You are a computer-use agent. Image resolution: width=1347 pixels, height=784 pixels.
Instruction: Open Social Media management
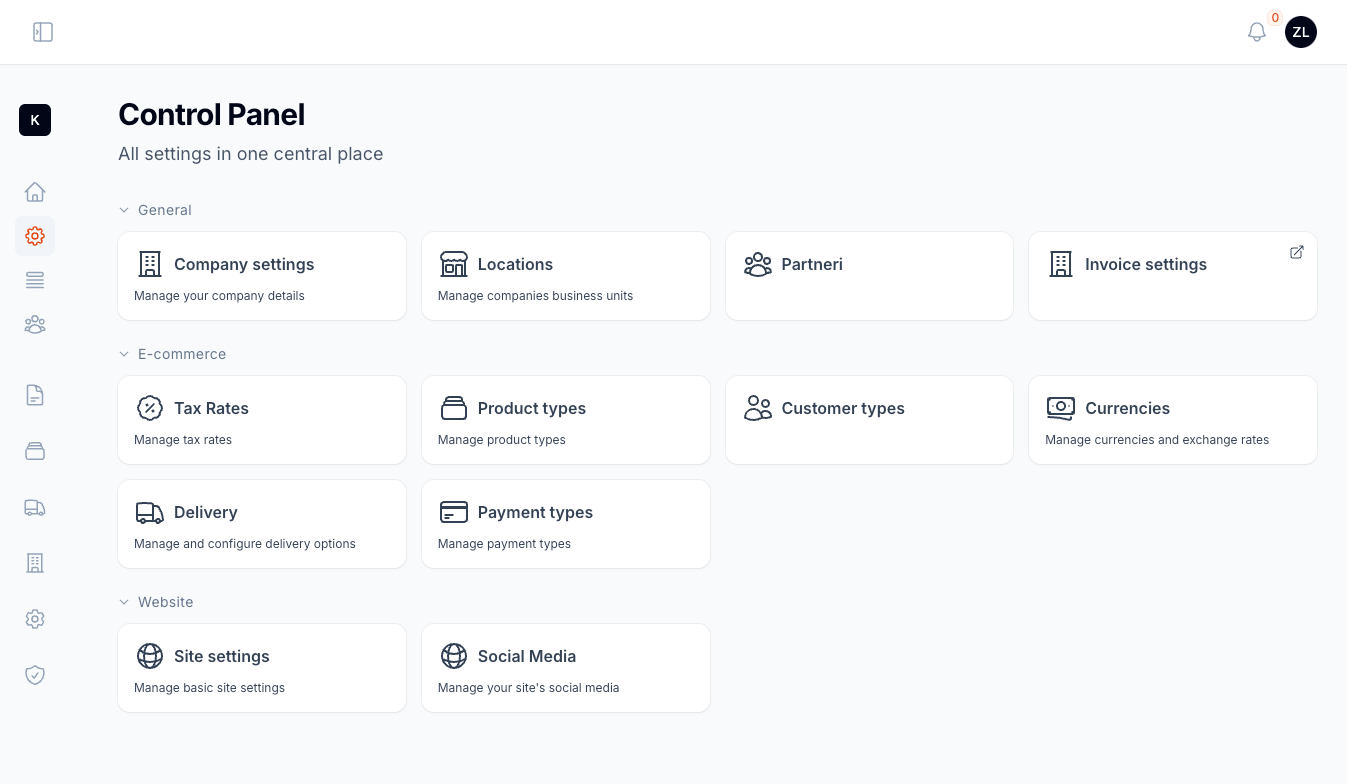point(566,668)
